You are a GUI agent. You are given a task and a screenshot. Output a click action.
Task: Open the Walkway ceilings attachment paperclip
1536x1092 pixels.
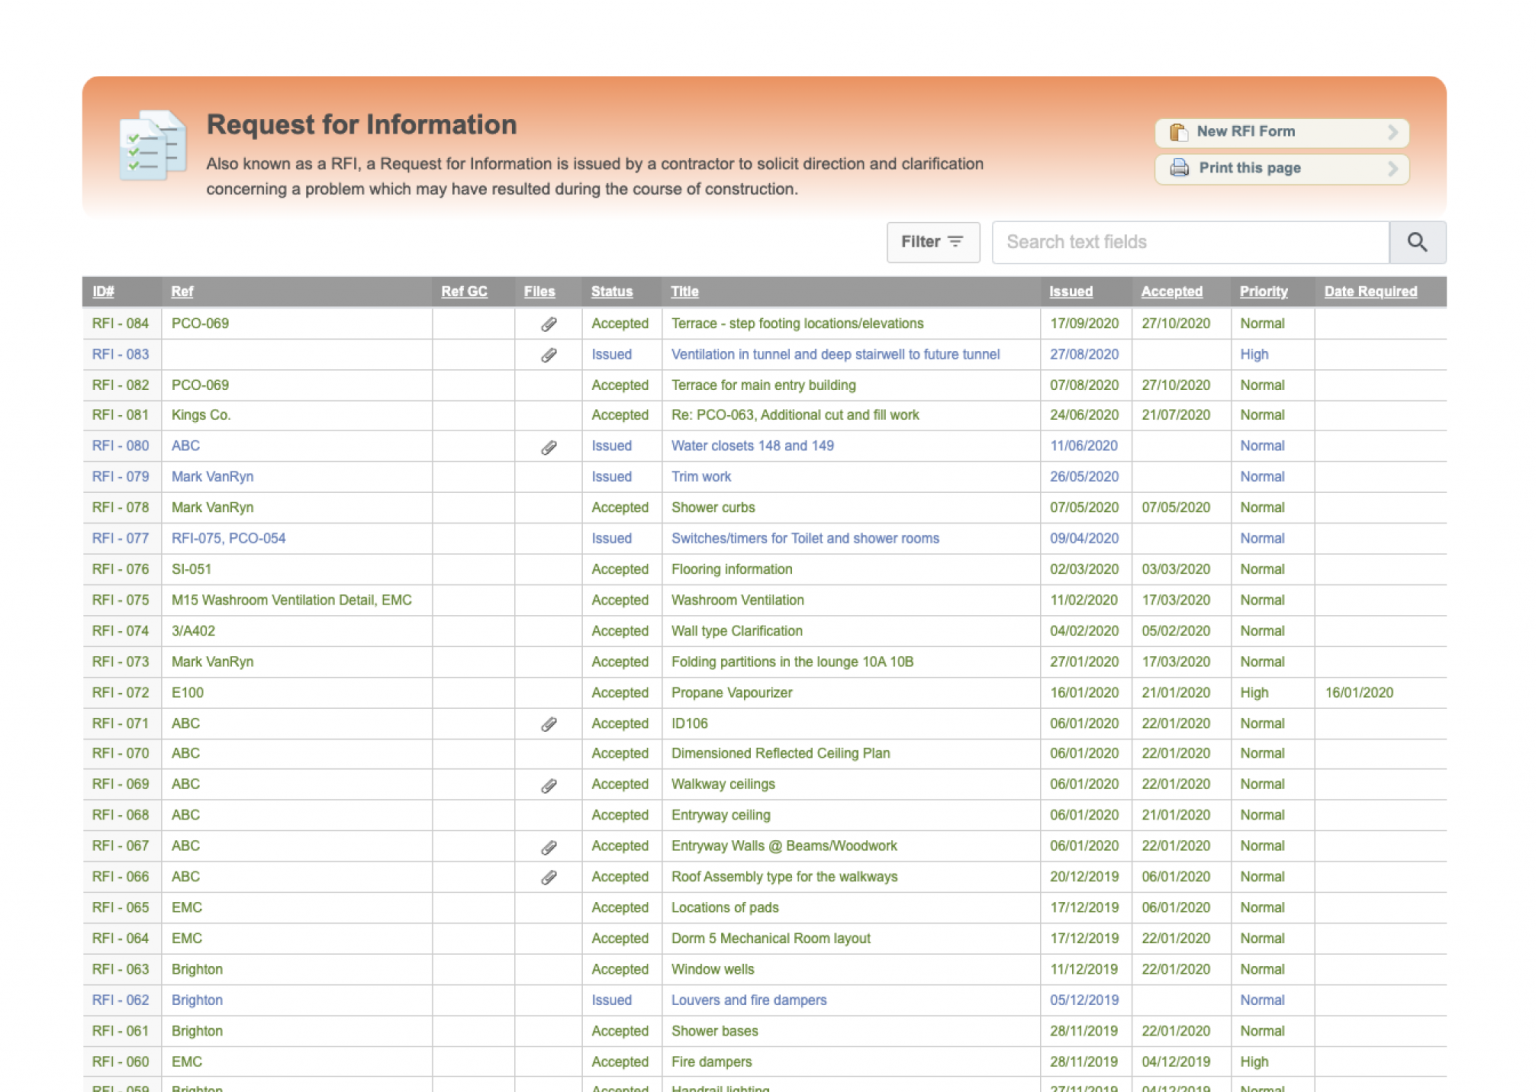point(548,785)
